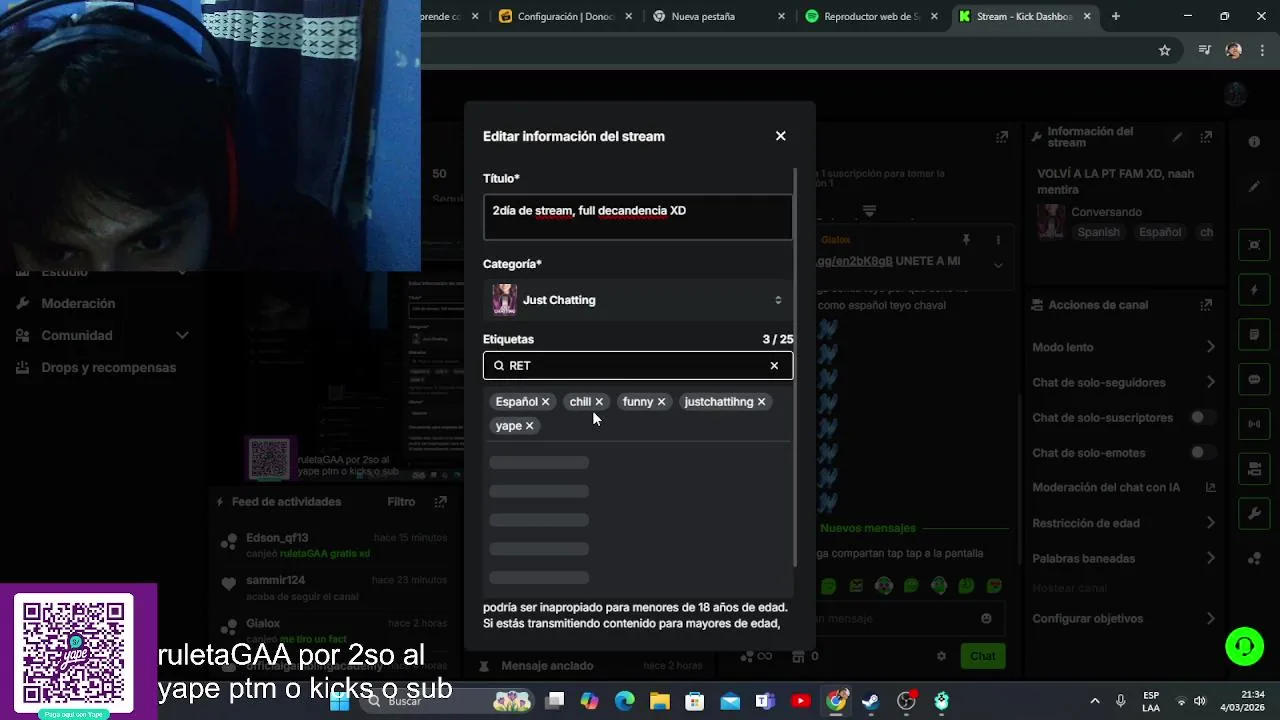Open chat settings gear icon
The image size is (1280, 720).
(941, 656)
